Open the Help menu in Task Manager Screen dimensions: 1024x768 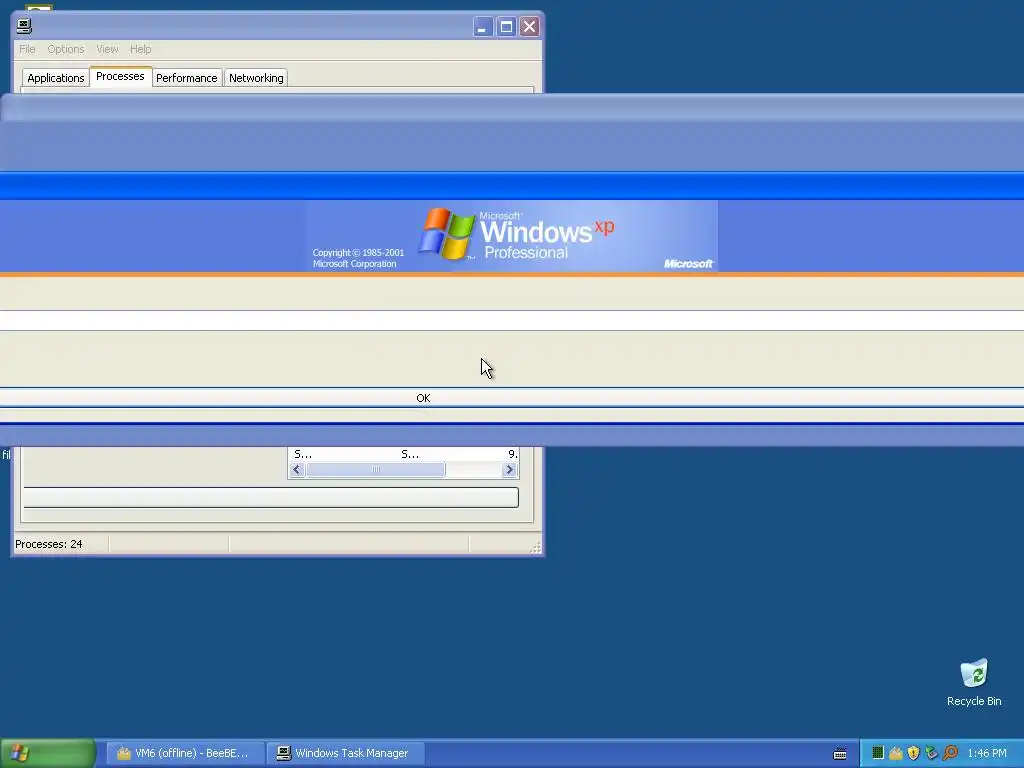point(140,49)
